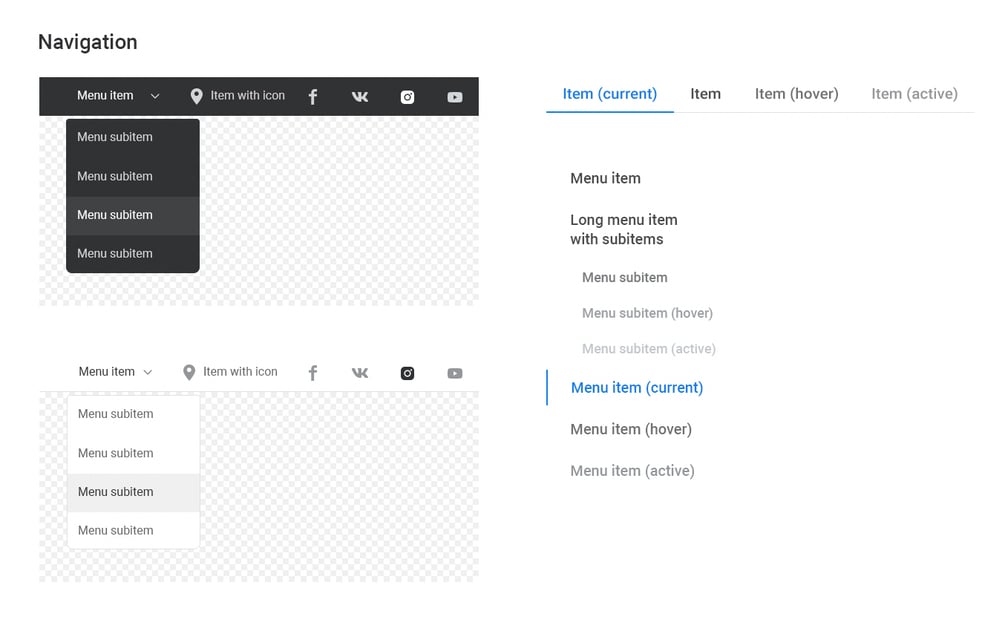Click 'Menu subitem (hover)' link

(x=647, y=313)
